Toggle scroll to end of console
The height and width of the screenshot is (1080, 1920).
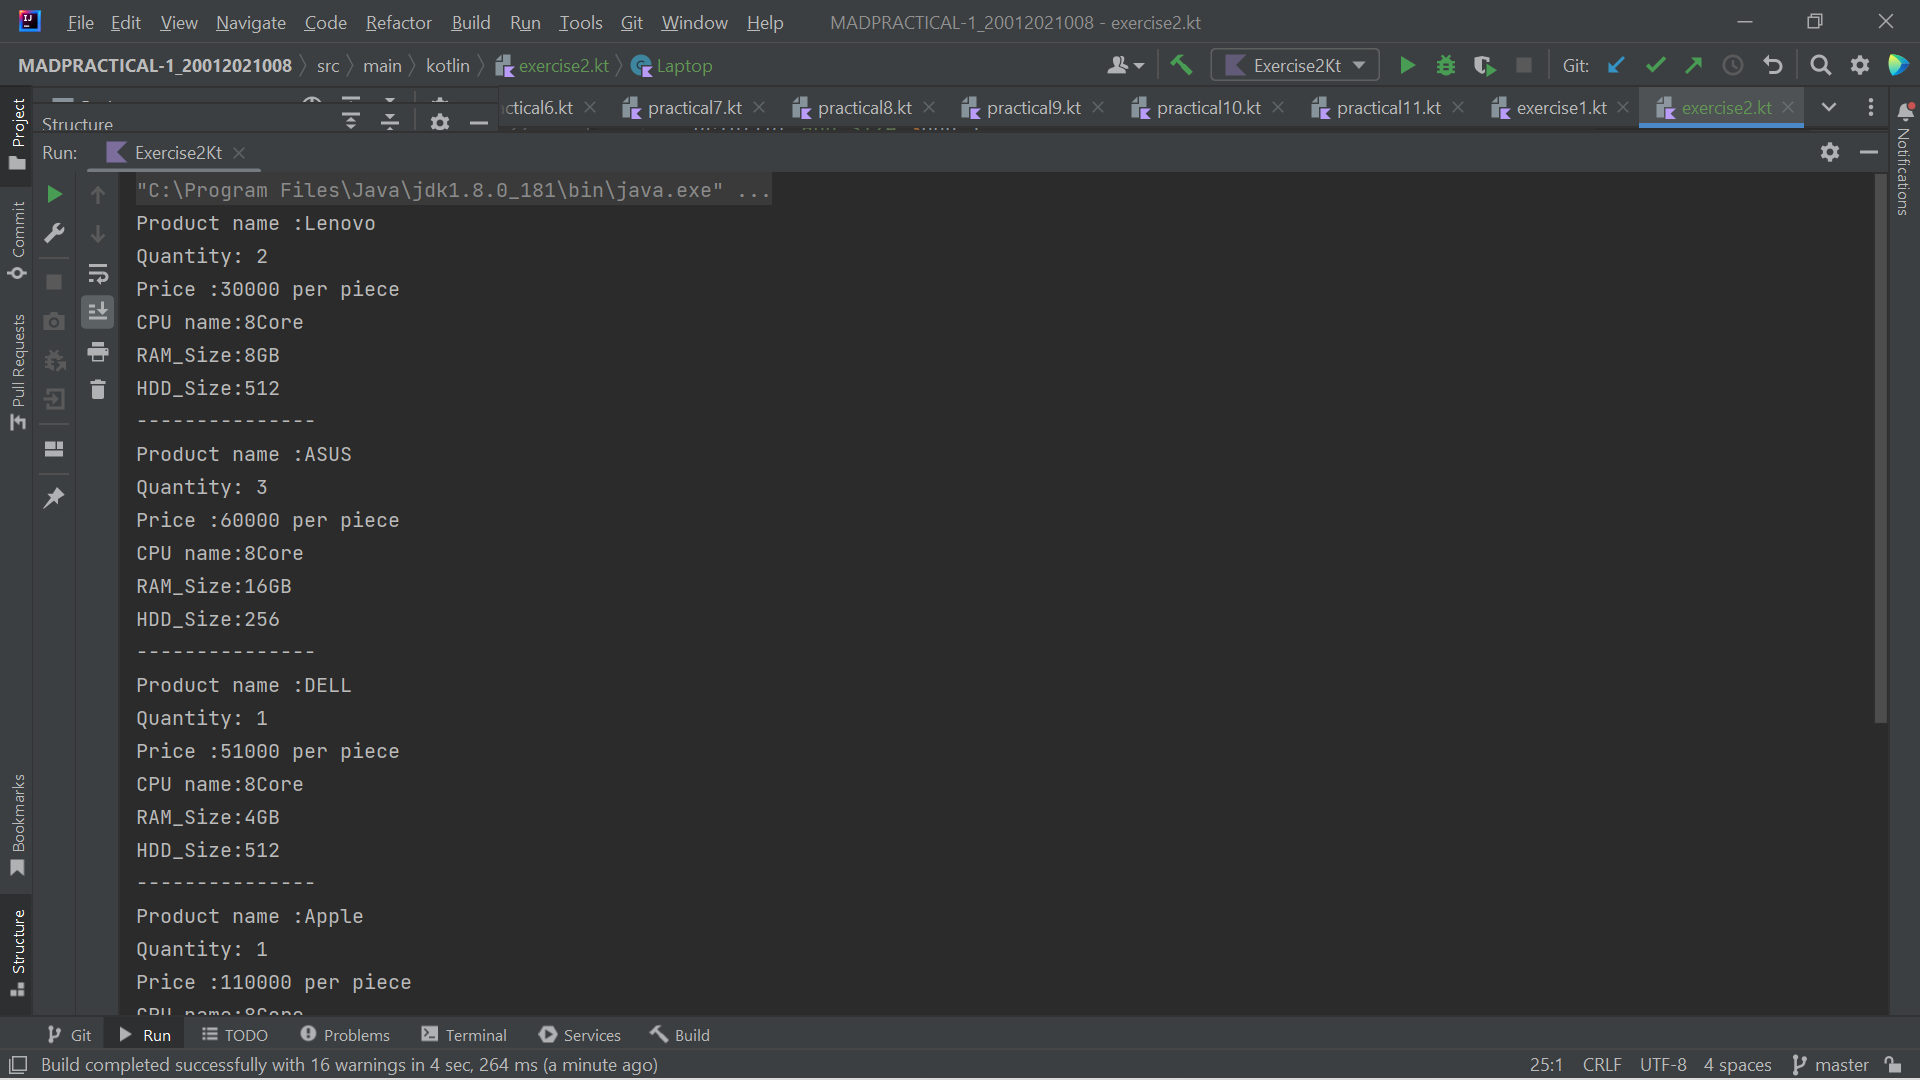coord(98,313)
